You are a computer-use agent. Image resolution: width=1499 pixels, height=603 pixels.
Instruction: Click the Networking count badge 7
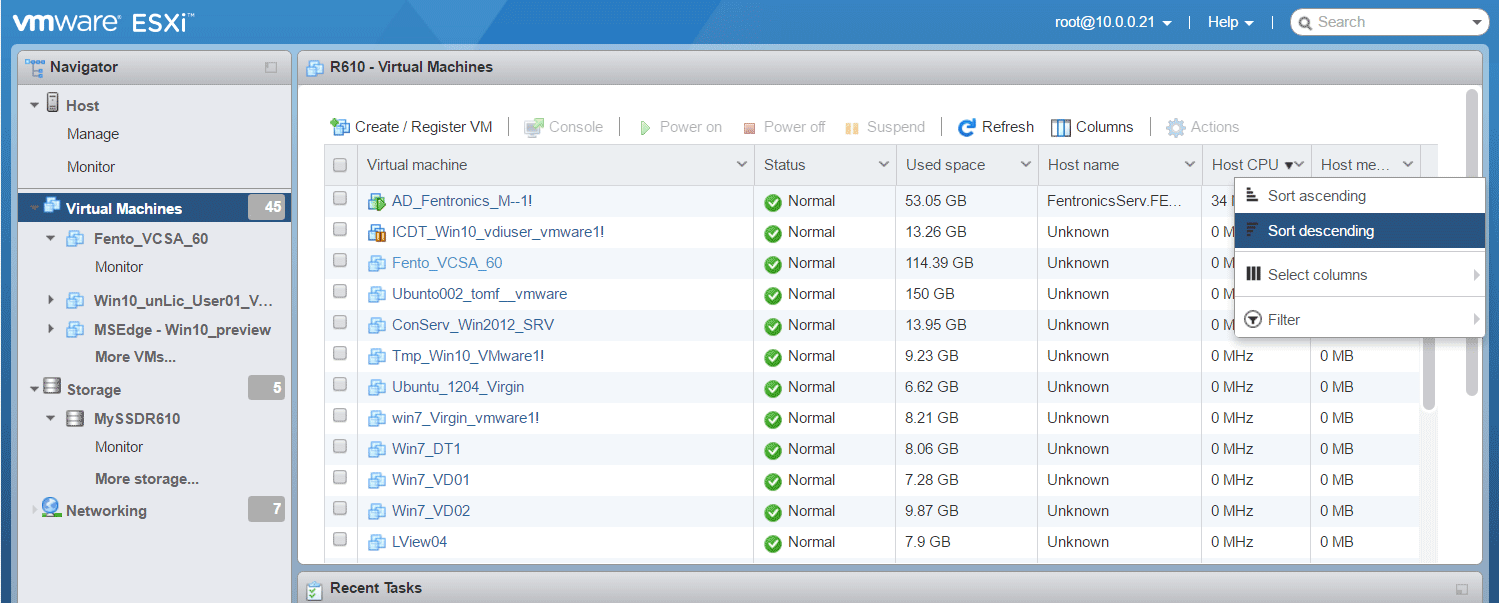(x=266, y=510)
